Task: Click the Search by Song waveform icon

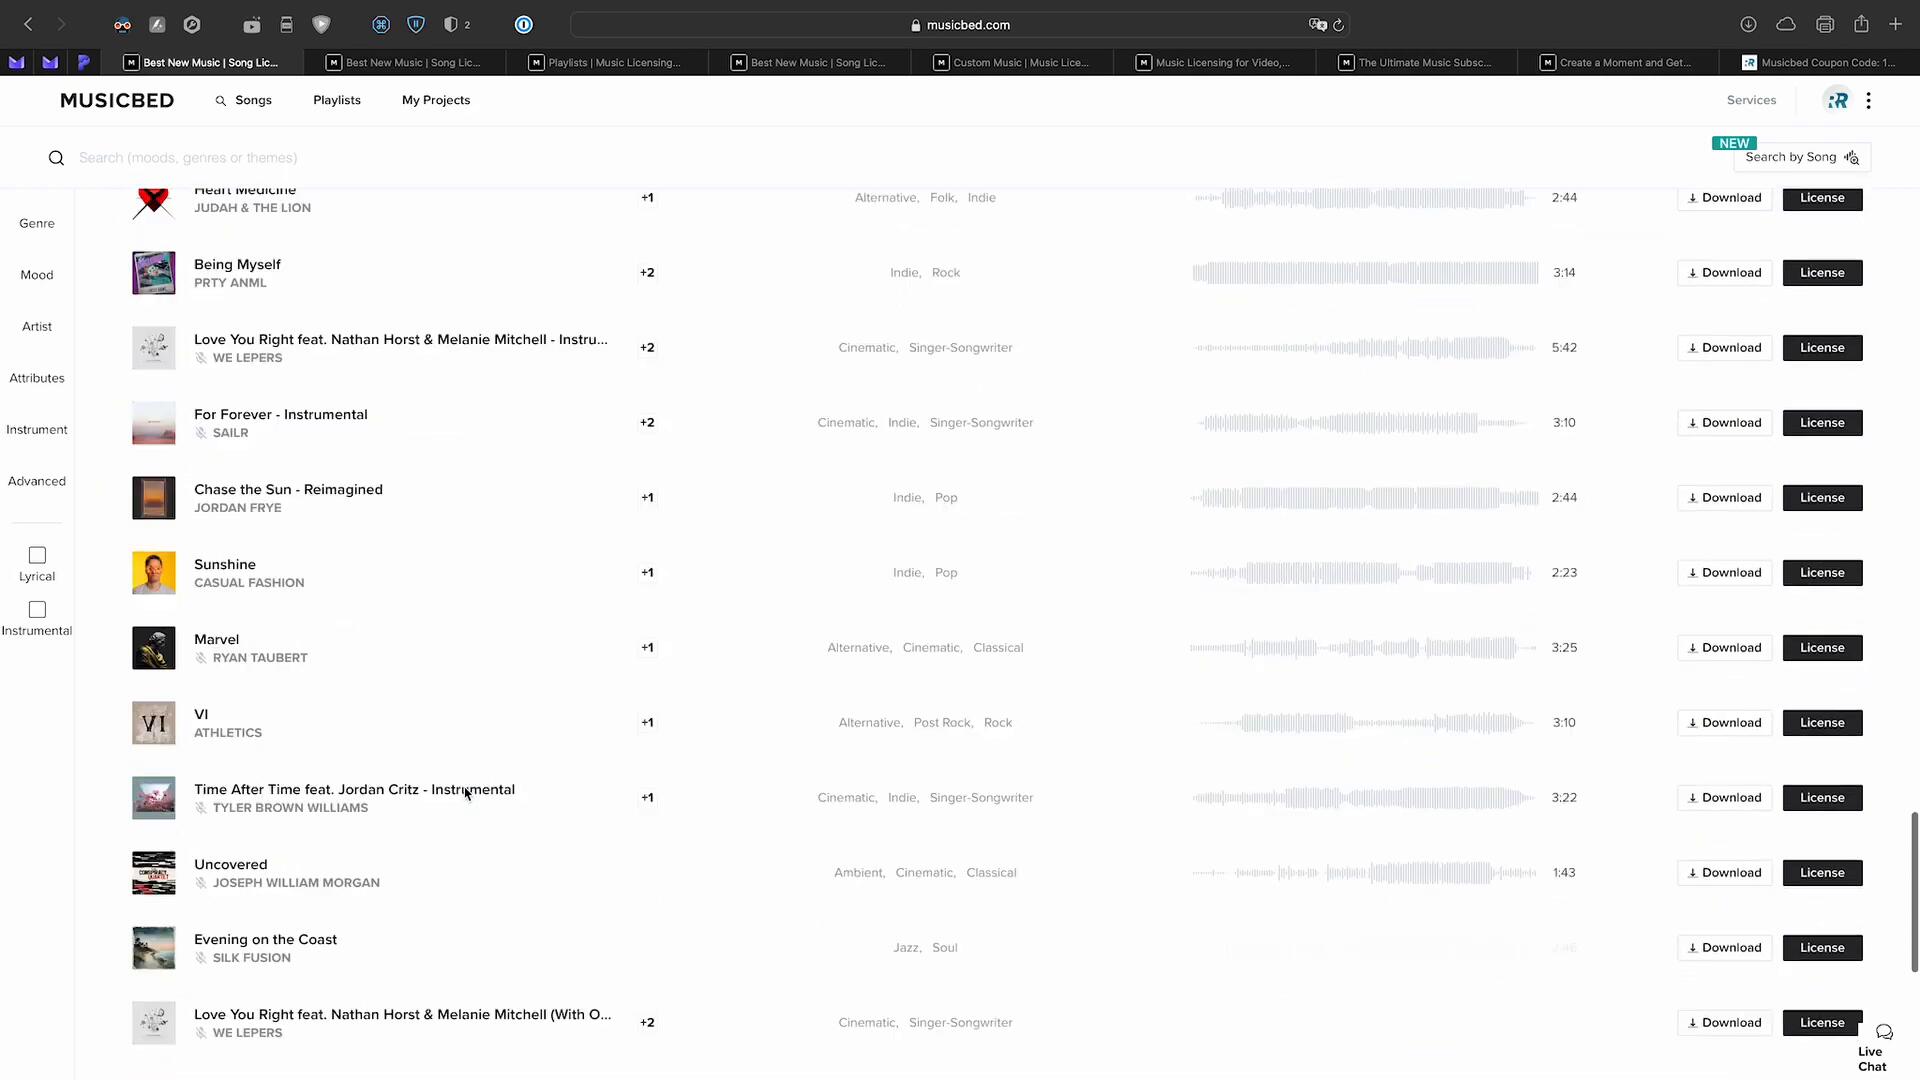Action: 1852,157
